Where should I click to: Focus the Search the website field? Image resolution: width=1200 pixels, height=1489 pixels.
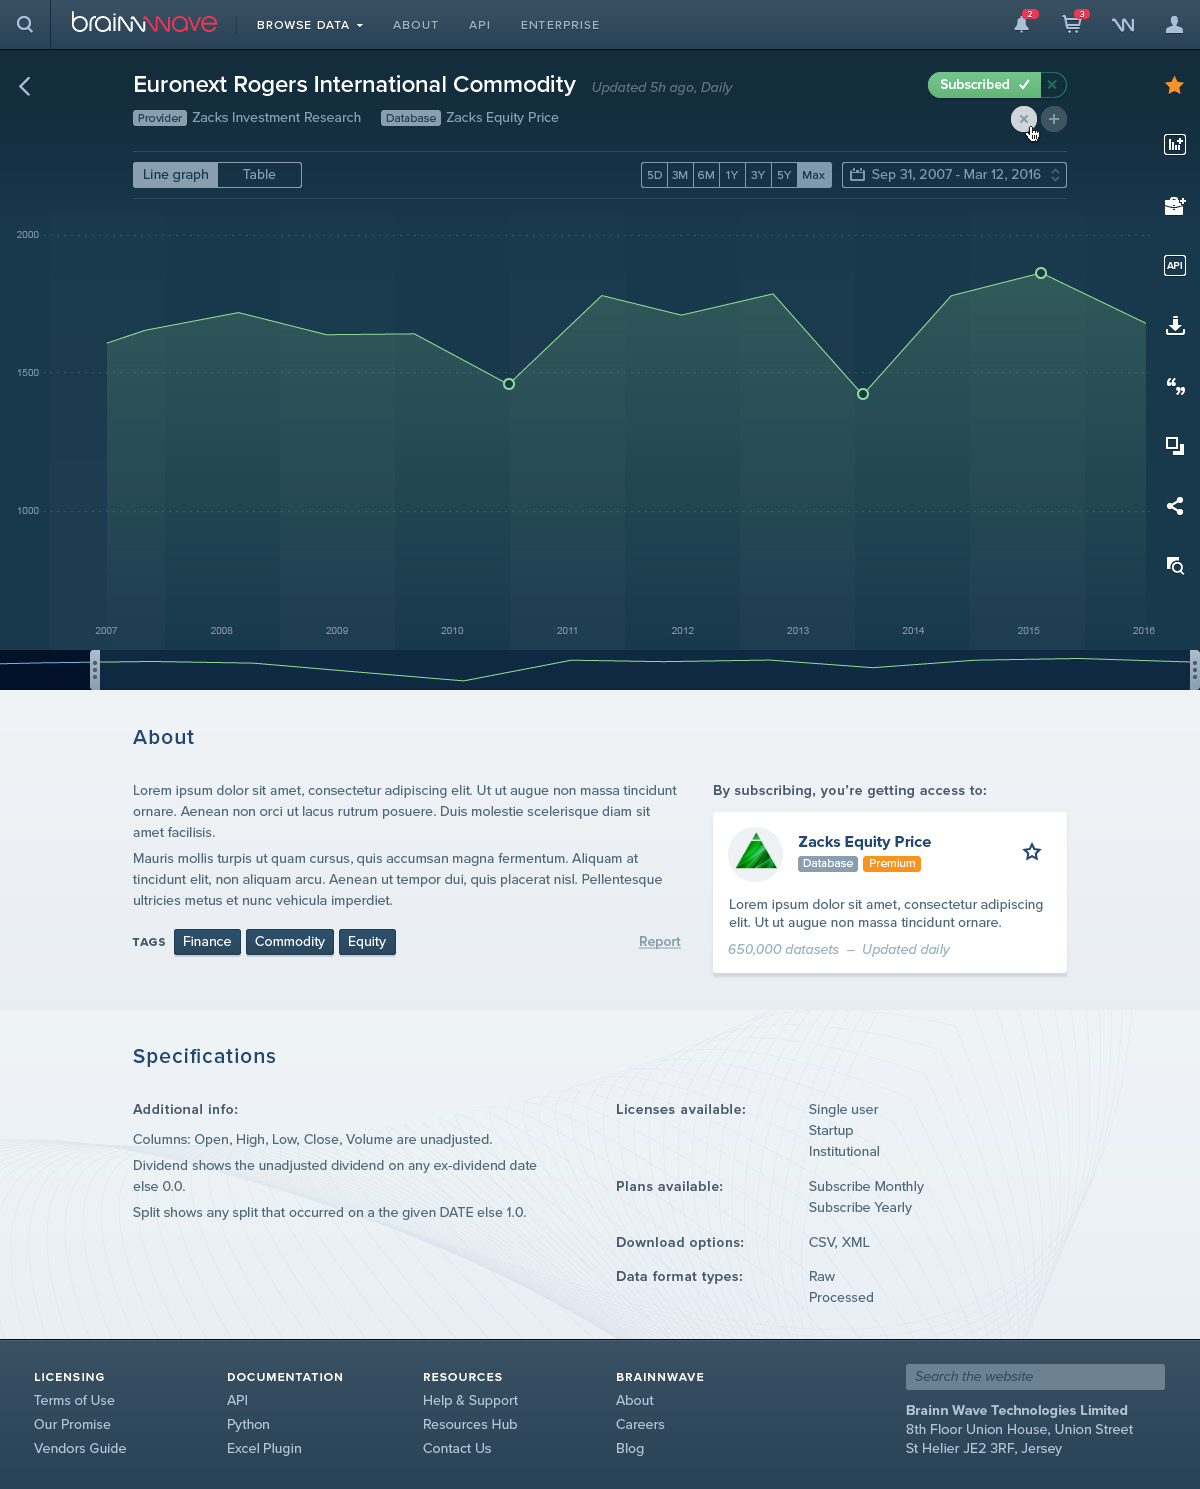click(1035, 1377)
